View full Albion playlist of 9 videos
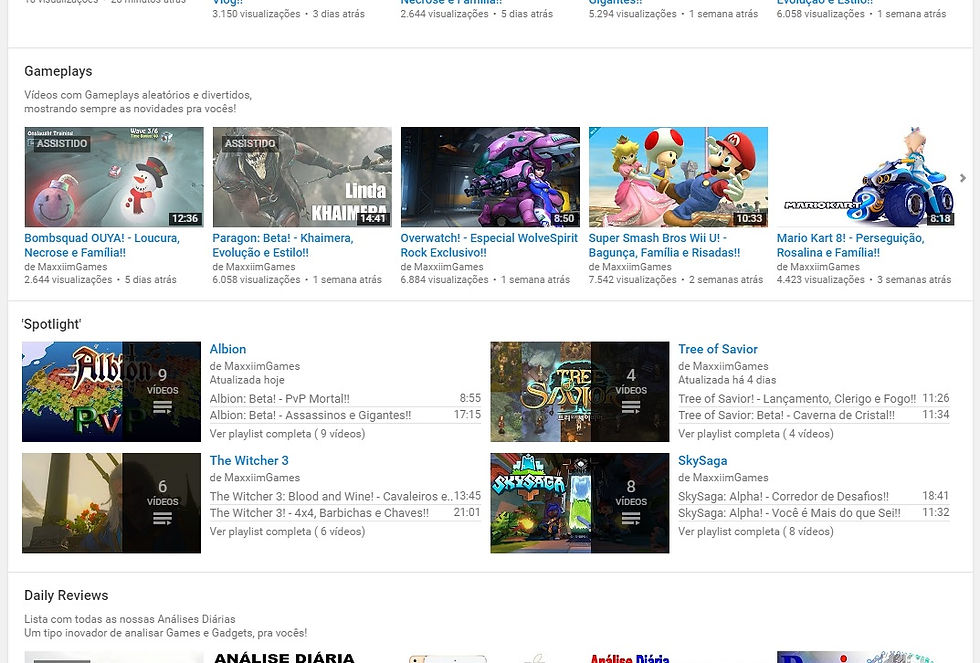The height and width of the screenshot is (663, 980). coord(287,434)
